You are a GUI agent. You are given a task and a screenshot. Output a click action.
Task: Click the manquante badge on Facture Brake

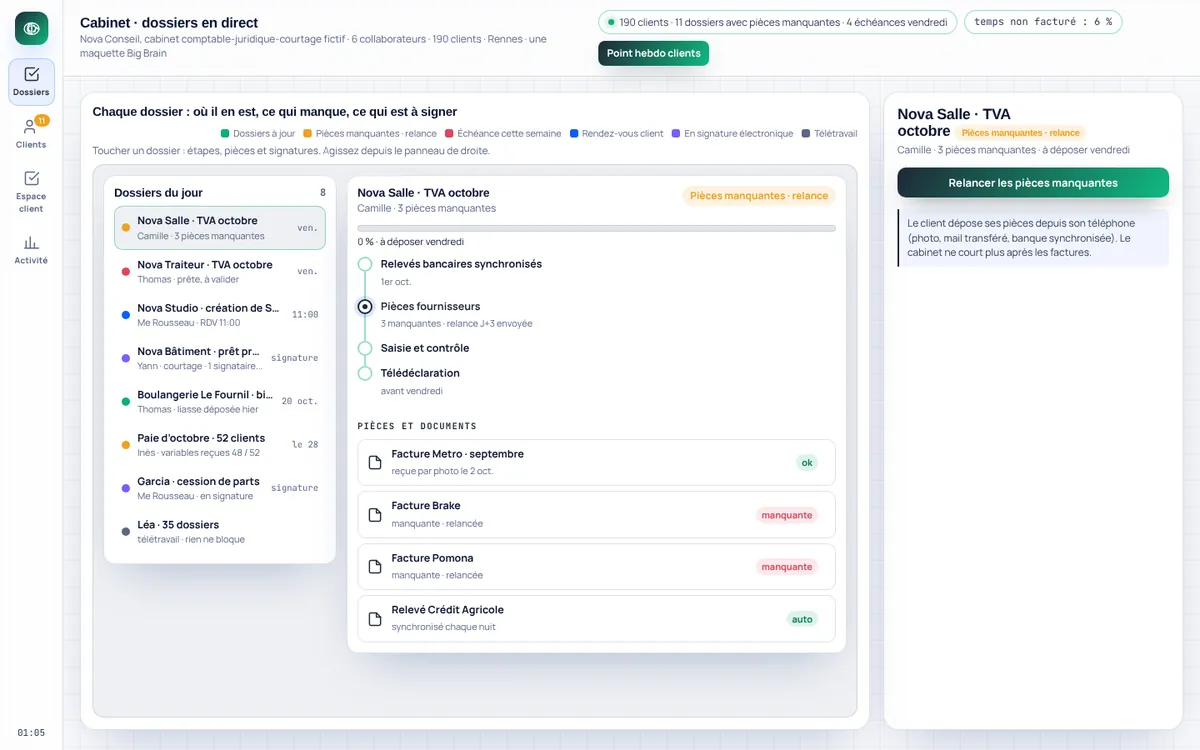pyautogui.click(x=787, y=515)
